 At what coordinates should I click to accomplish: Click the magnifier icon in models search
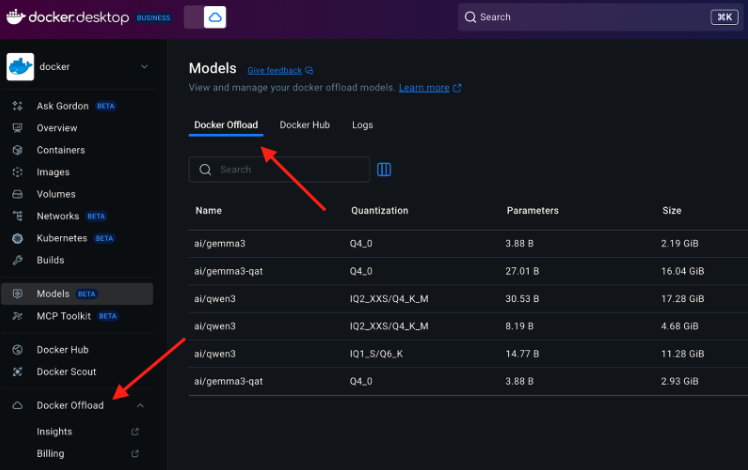[205, 169]
